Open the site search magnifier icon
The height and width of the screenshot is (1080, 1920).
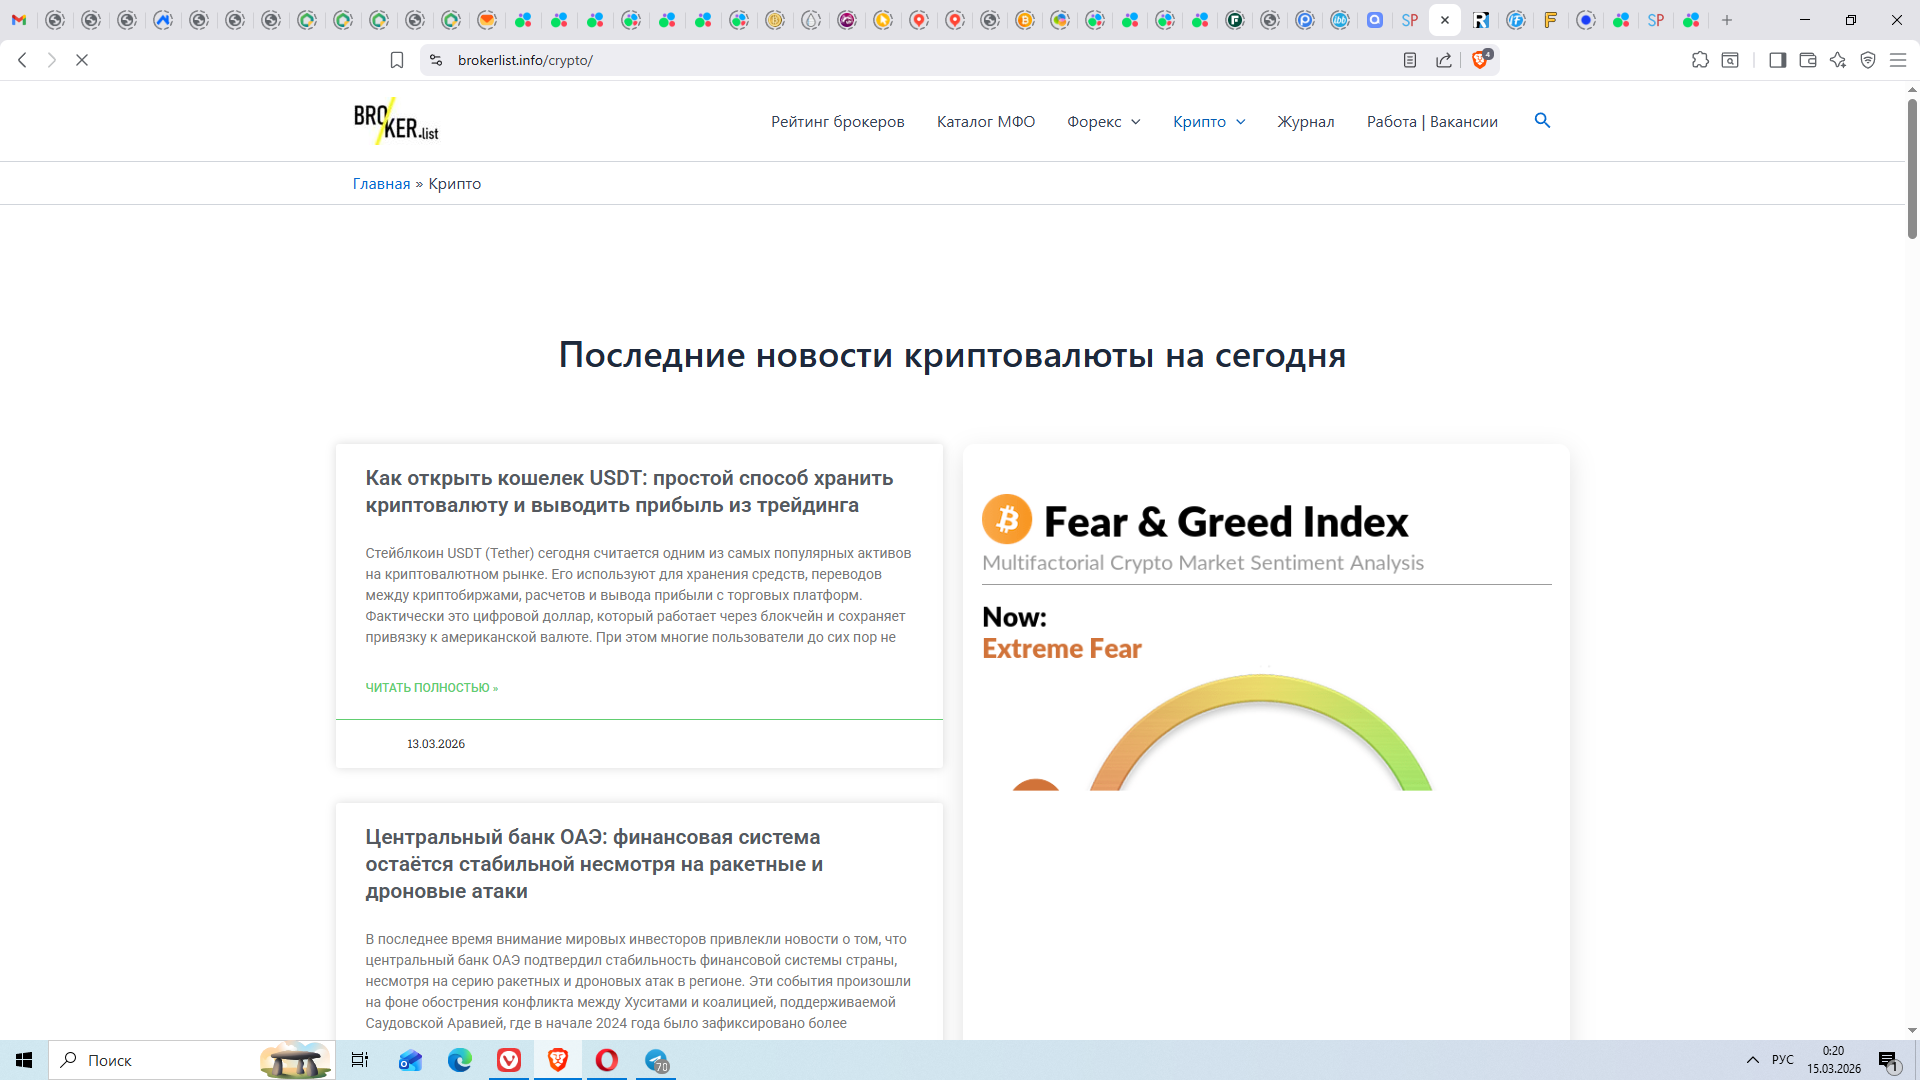[x=1542, y=120]
